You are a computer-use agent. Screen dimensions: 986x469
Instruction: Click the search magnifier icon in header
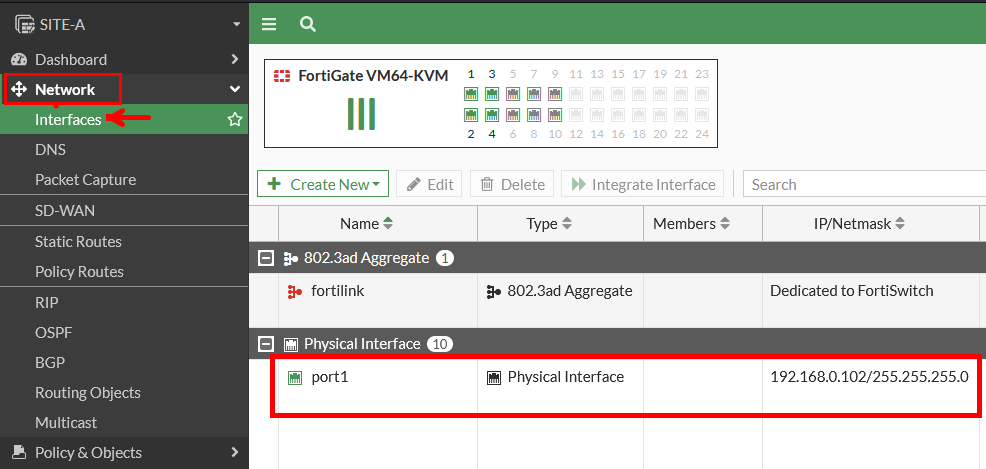coord(308,24)
